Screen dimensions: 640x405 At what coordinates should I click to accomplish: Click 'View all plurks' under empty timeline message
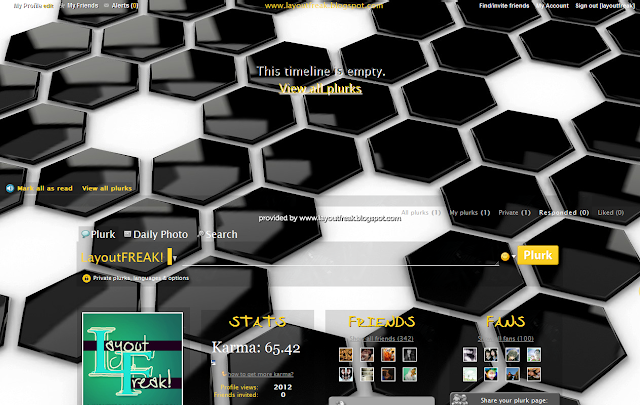pyautogui.click(x=320, y=89)
